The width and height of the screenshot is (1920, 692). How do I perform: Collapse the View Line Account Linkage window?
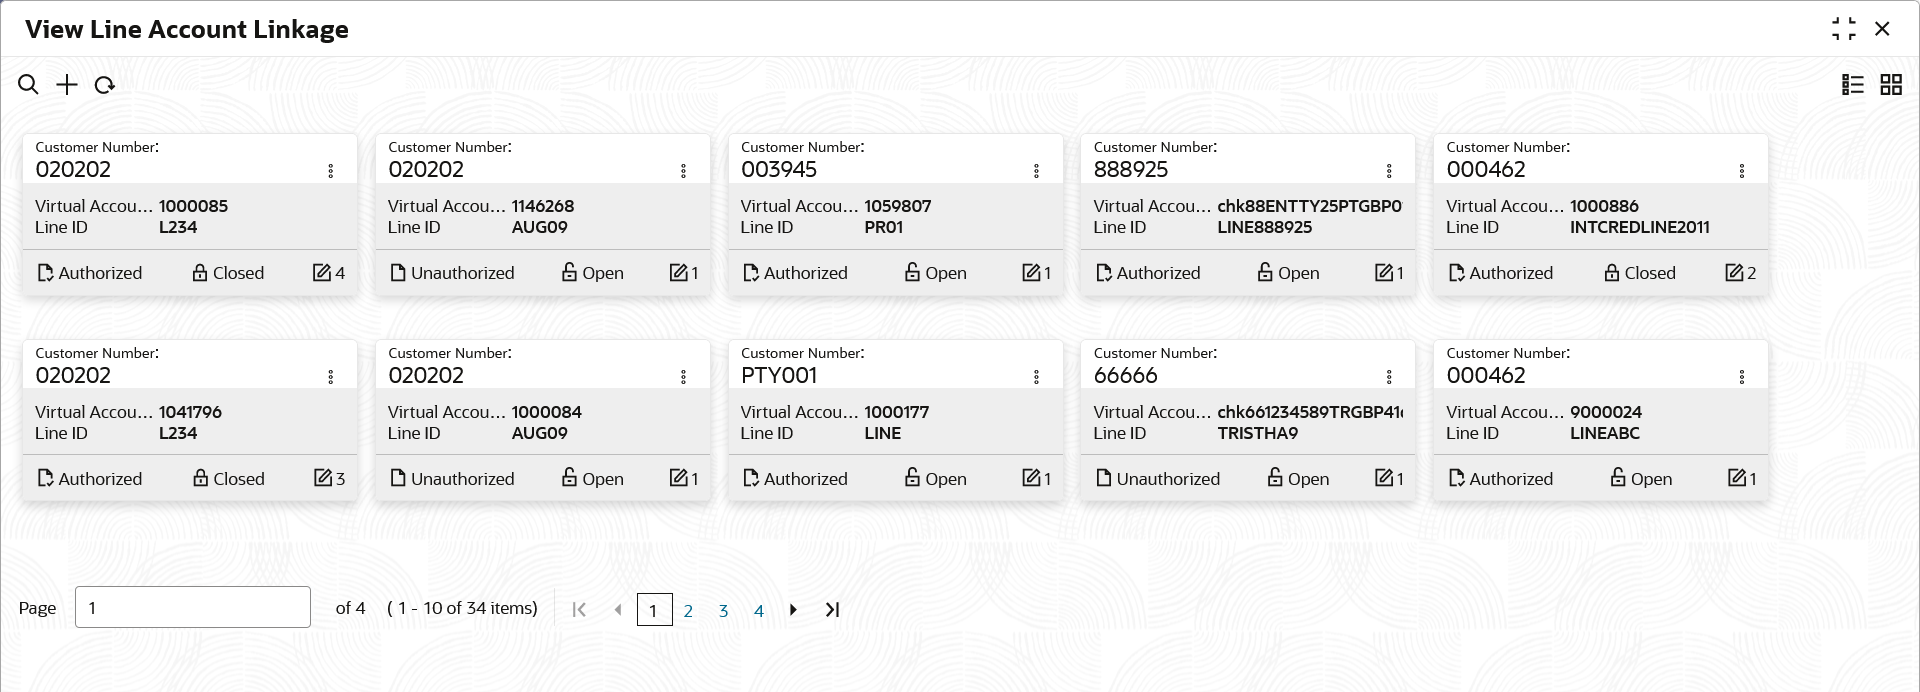point(1843,29)
